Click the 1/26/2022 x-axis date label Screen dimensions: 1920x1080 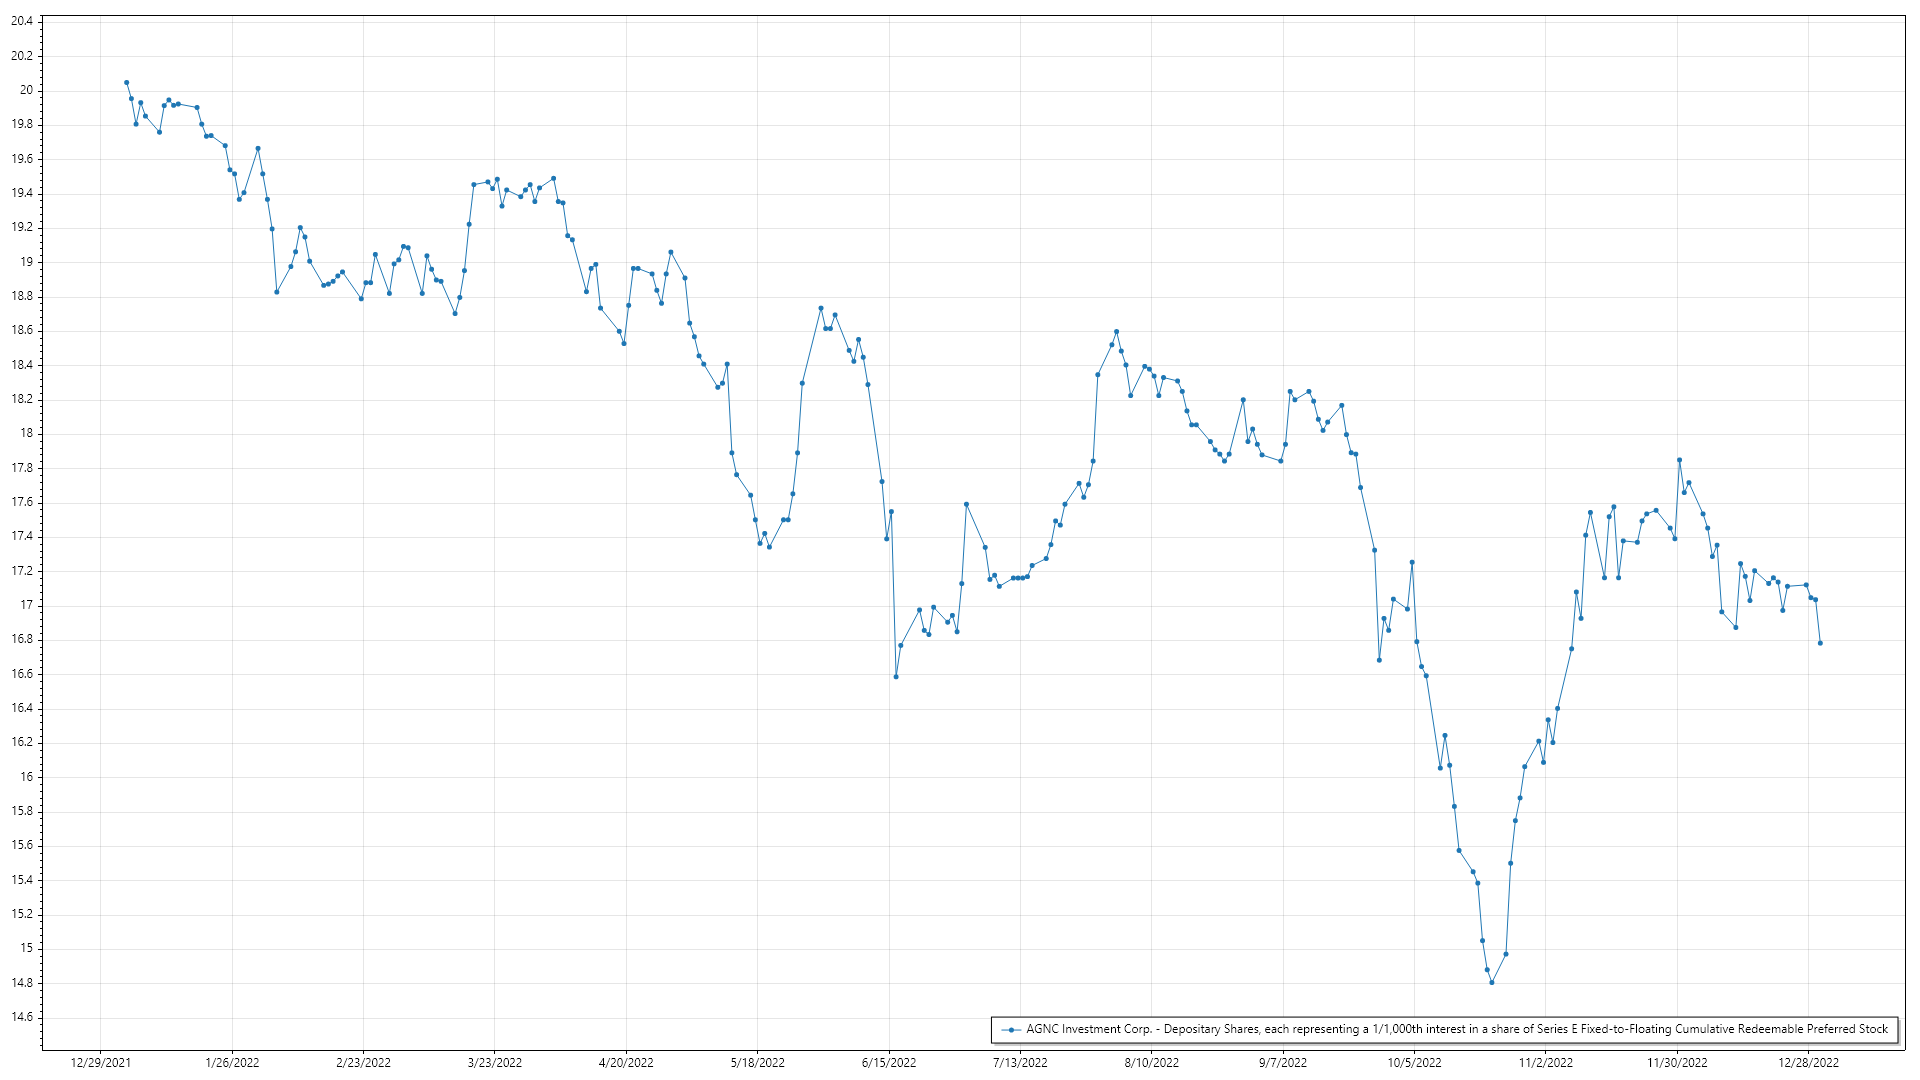tap(232, 1062)
